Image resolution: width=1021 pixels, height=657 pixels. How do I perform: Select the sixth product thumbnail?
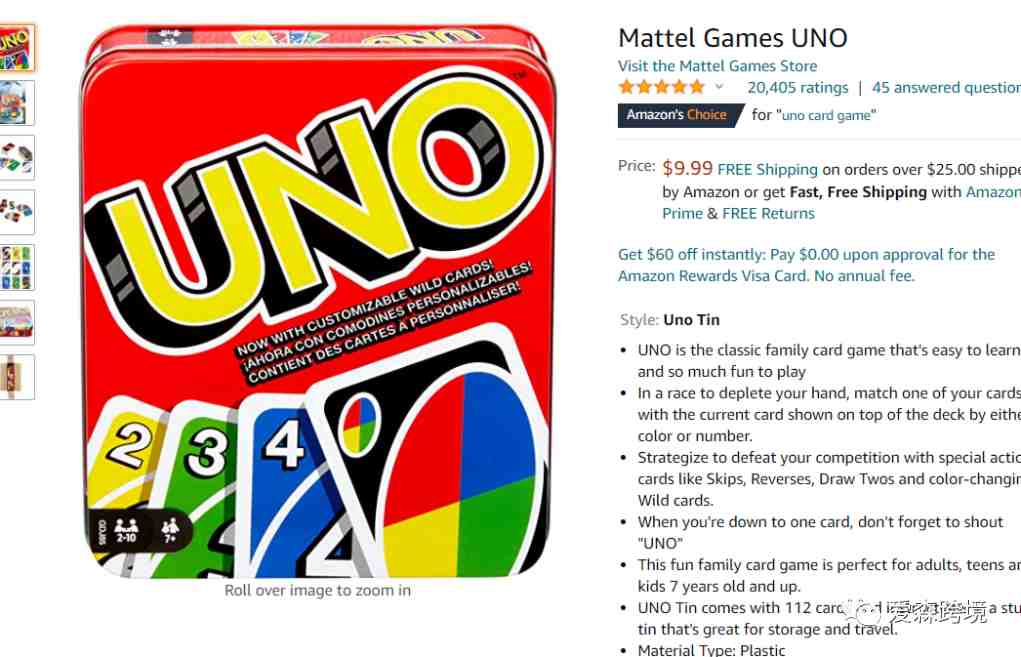[x=16, y=322]
